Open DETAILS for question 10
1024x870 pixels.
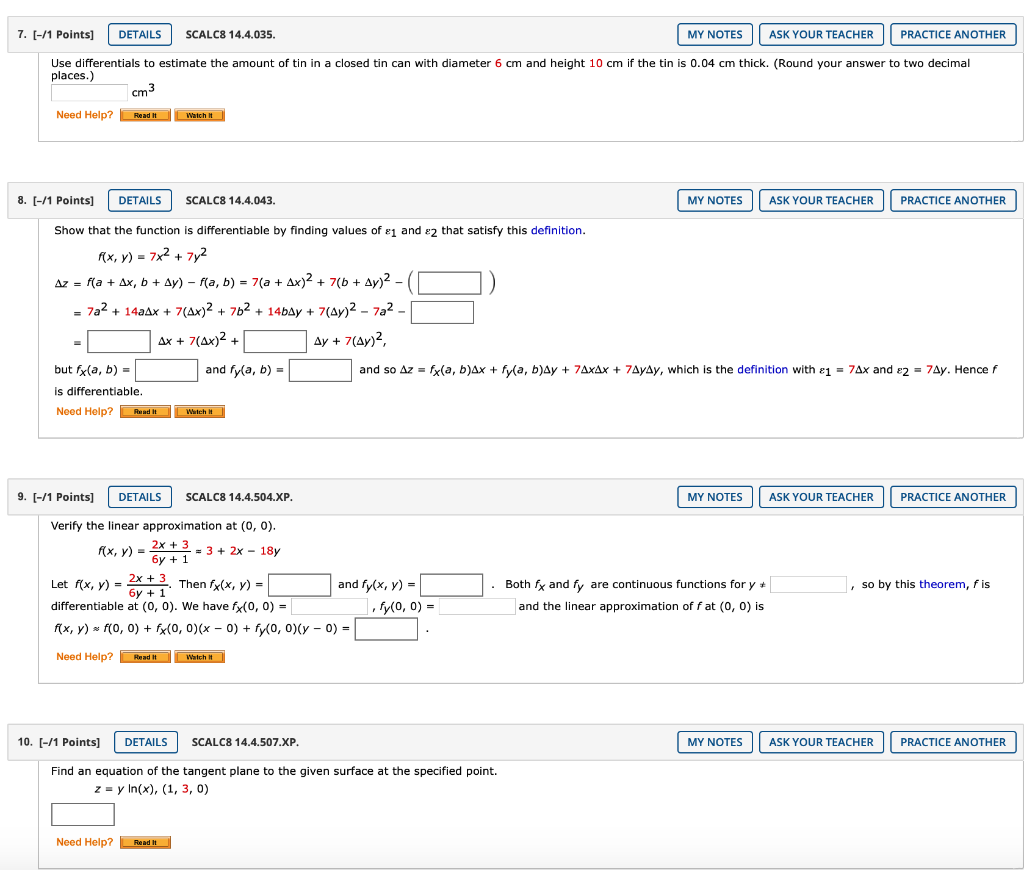point(146,742)
